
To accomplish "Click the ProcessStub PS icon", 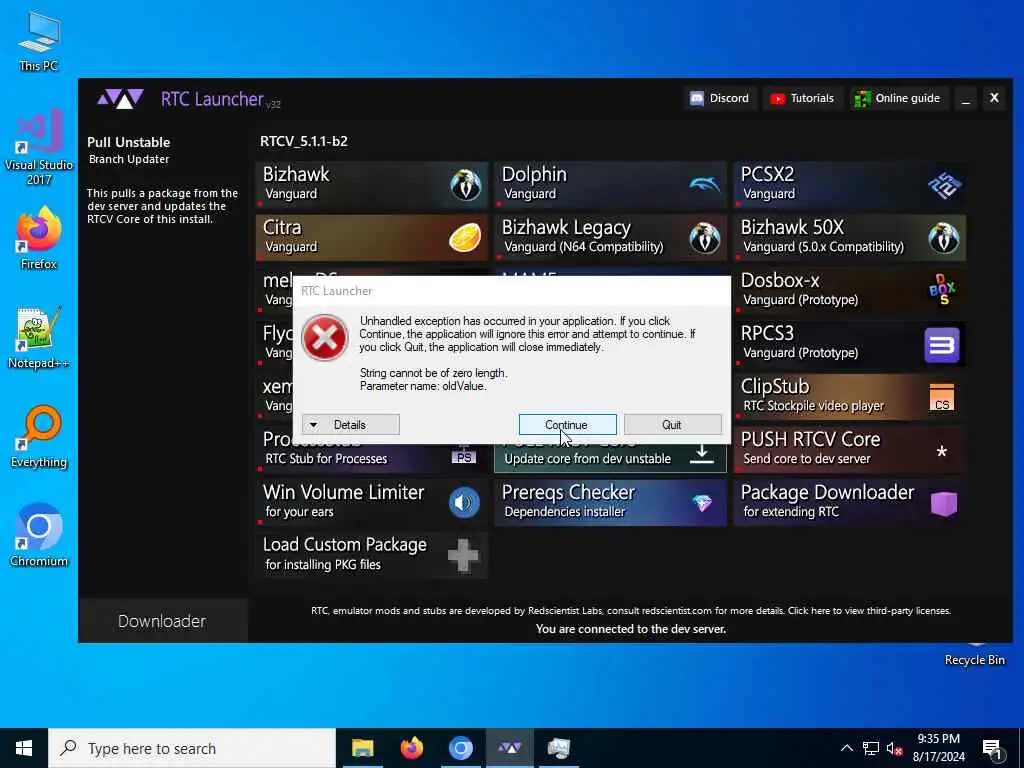I will pyautogui.click(x=464, y=456).
